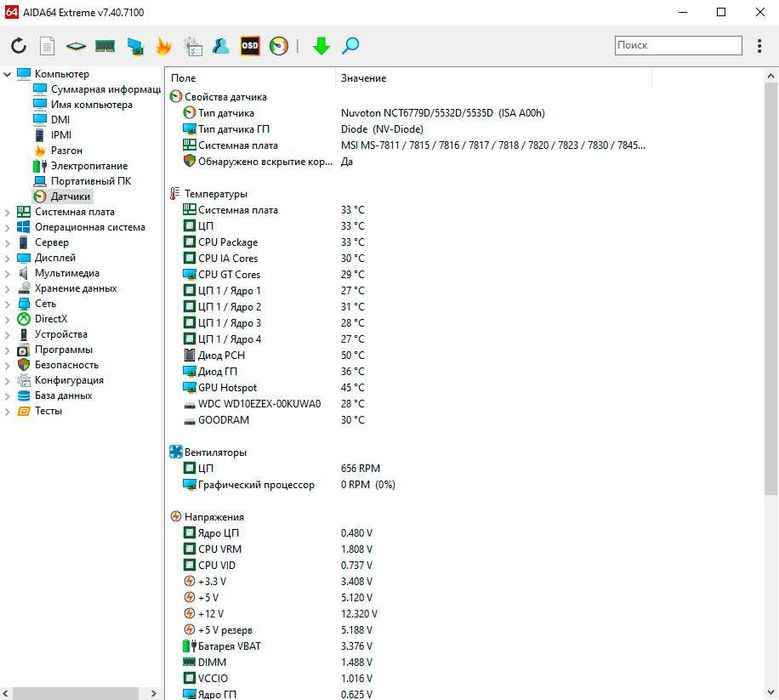Screen dimensions: 779x700
Task: Expand the Операционная система tree node
Action: [7, 228]
